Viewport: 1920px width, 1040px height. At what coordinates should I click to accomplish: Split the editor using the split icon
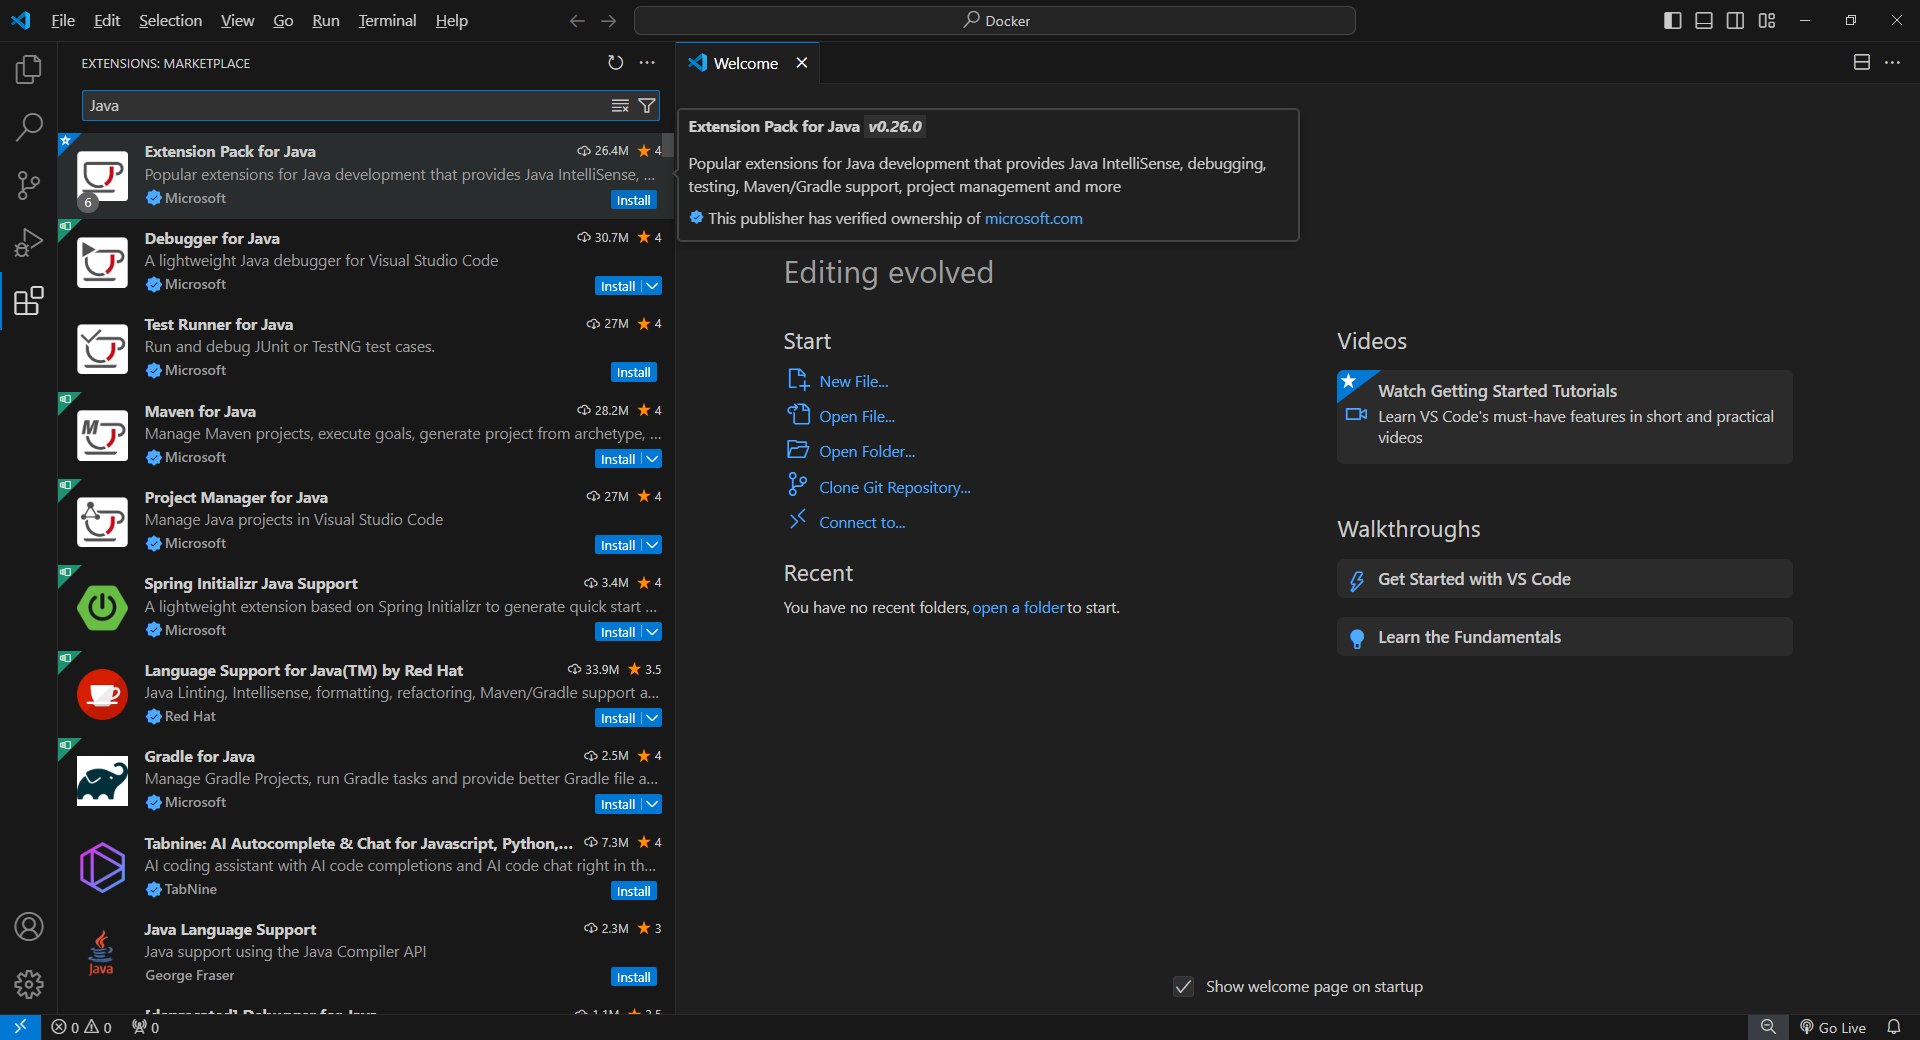click(x=1861, y=62)
